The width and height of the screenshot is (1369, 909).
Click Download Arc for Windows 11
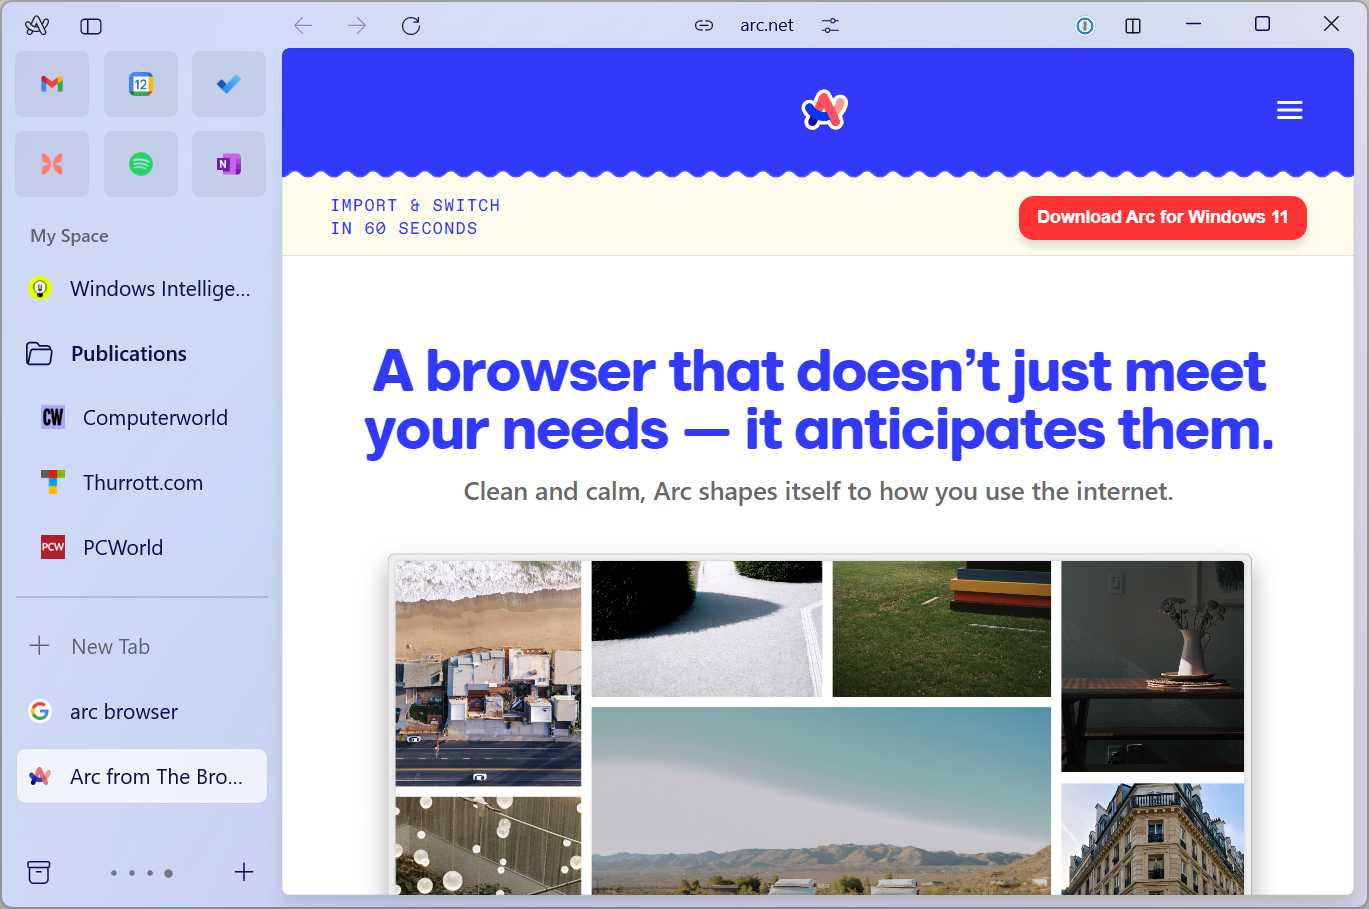tap(1162, 217)
